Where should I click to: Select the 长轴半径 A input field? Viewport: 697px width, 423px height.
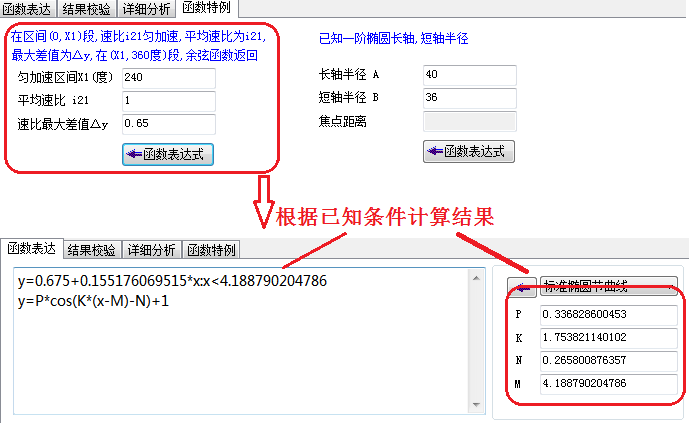pyautogui.click(x=468, y=75)
